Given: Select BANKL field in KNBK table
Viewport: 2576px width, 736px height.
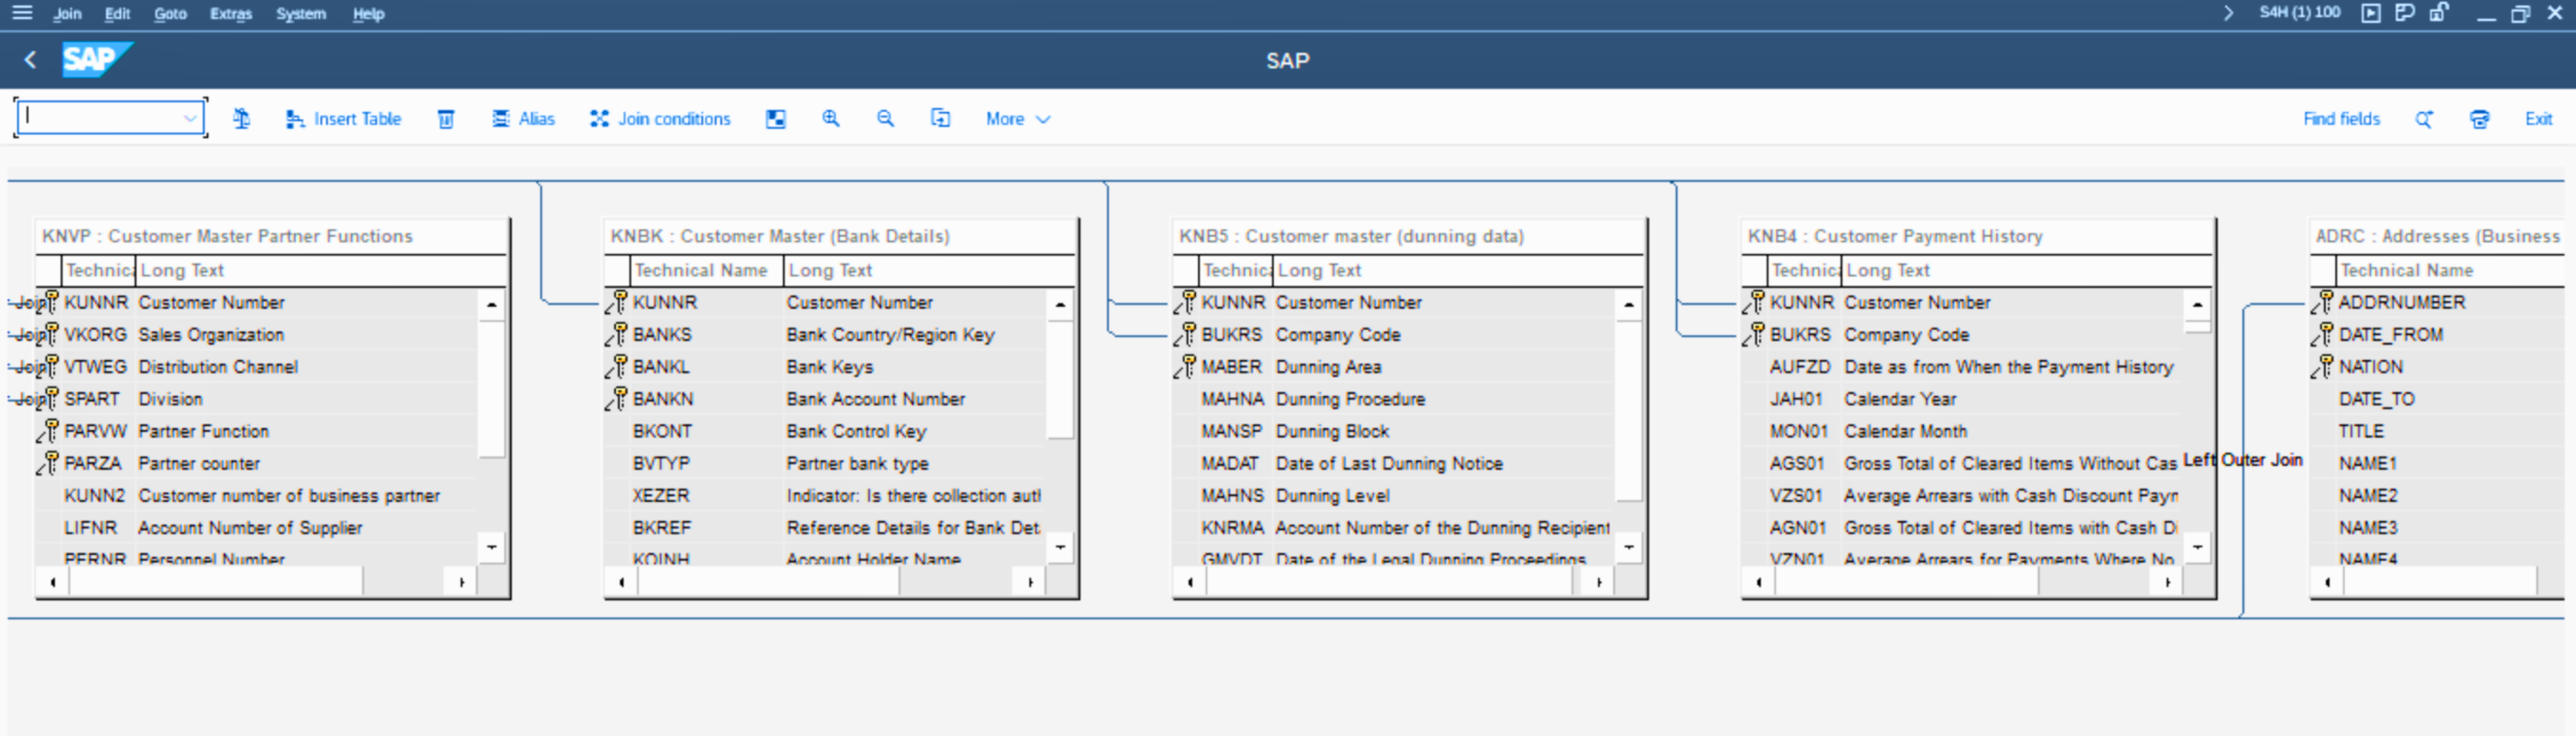Looking at the screenshot, I should pos(661,367).
